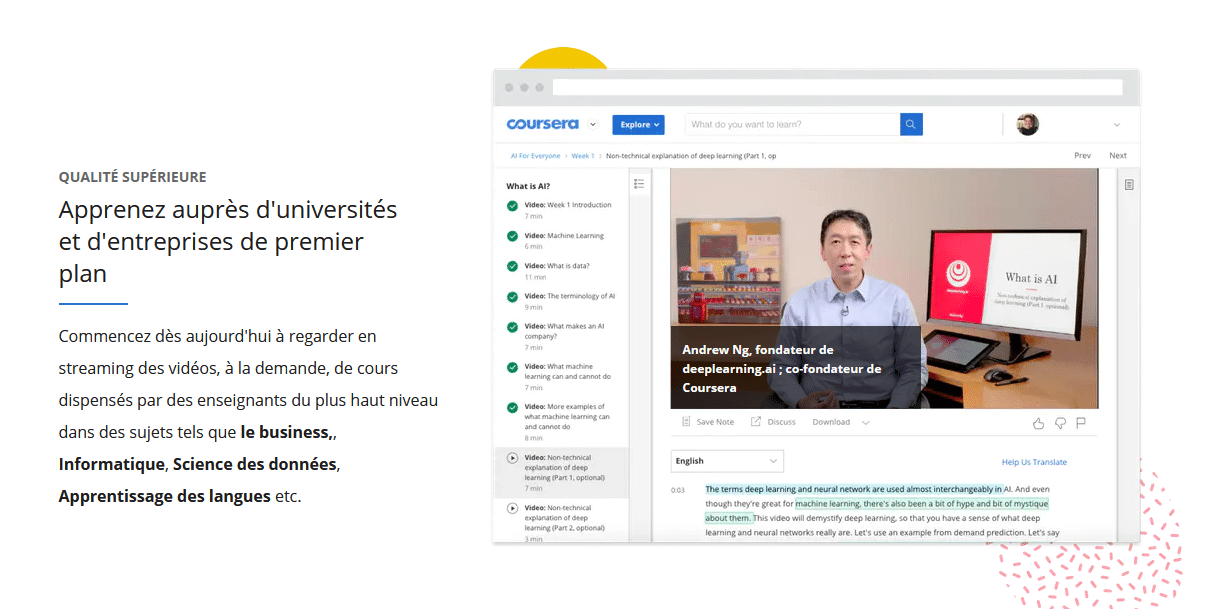The height and width of the screenshot is (609, 1210).
Task: Click the Discuss share icon
Action: point(756,422)
